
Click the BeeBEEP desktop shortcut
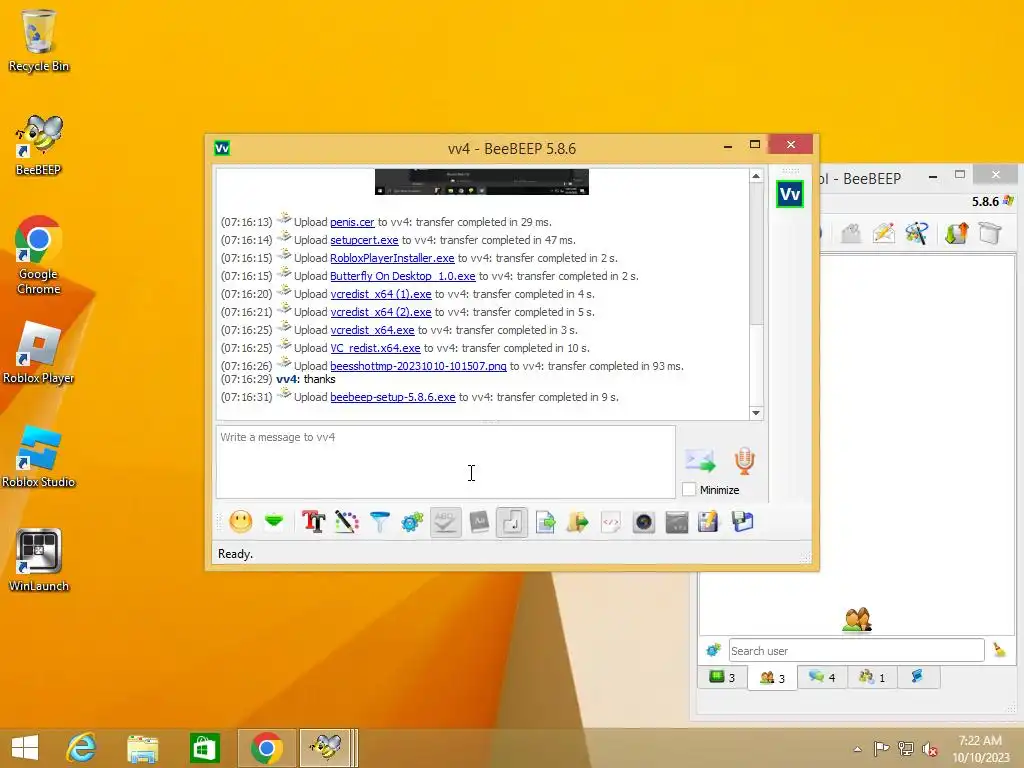tap(39, 146)
